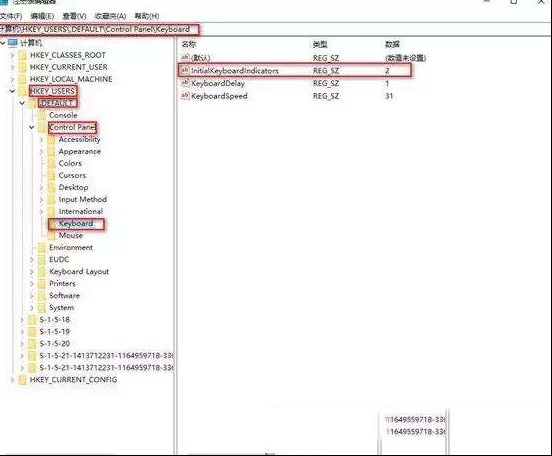Select the HKEY_CLASSES_ROOT folder icon
This screenshot has width=552, height=456.
pos(22,56)
